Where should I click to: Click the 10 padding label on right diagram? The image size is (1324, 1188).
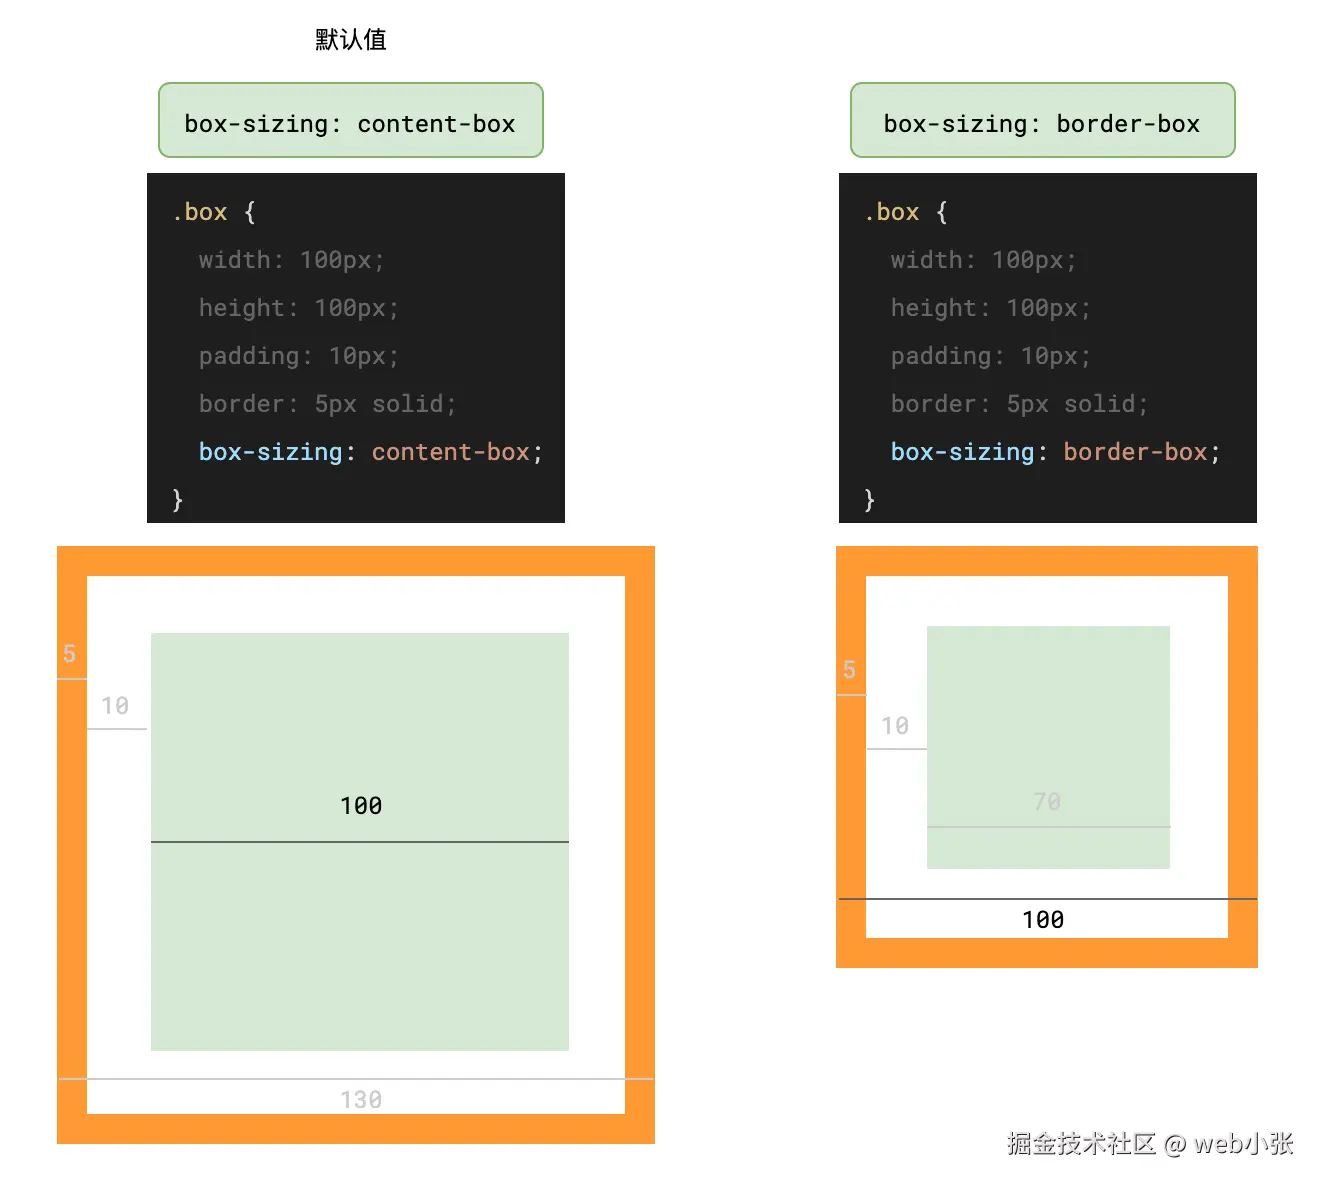(895, 726)
